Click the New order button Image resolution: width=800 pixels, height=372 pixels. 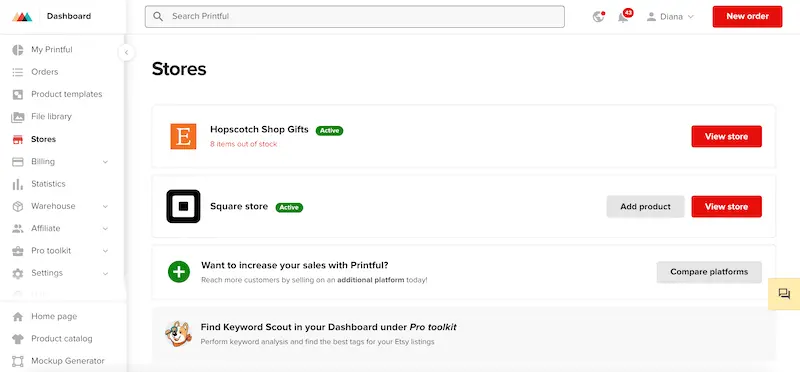747,16
